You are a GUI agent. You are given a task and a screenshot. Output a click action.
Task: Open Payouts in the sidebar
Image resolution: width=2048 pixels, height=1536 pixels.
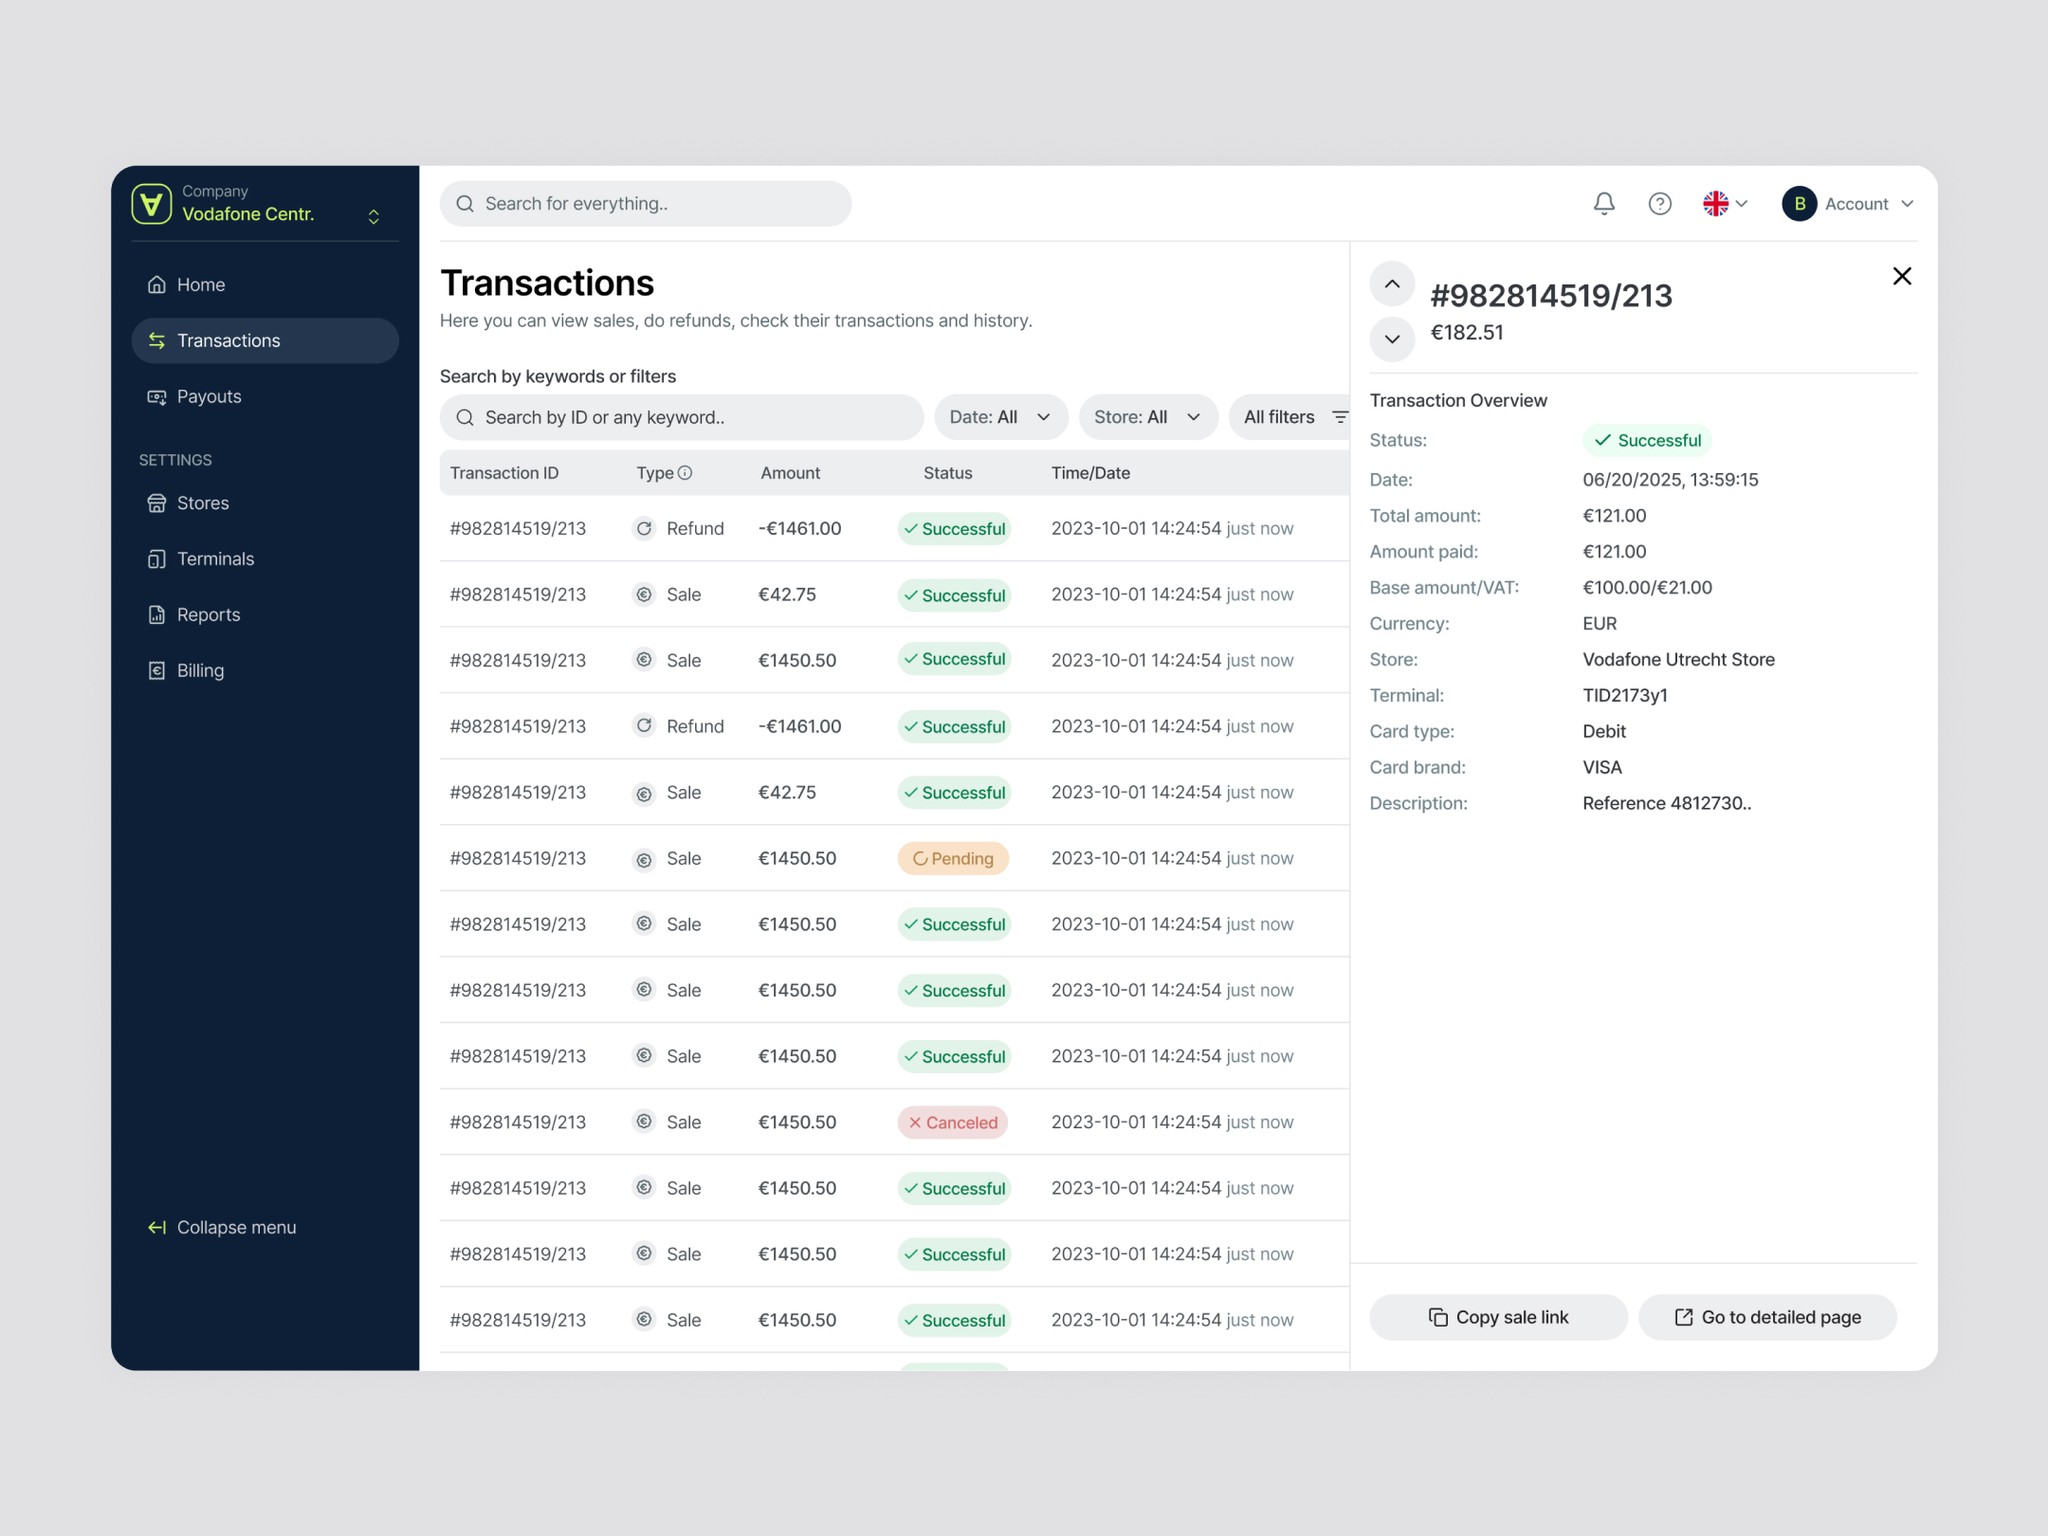pyautogui.click(x=209, y=397)
